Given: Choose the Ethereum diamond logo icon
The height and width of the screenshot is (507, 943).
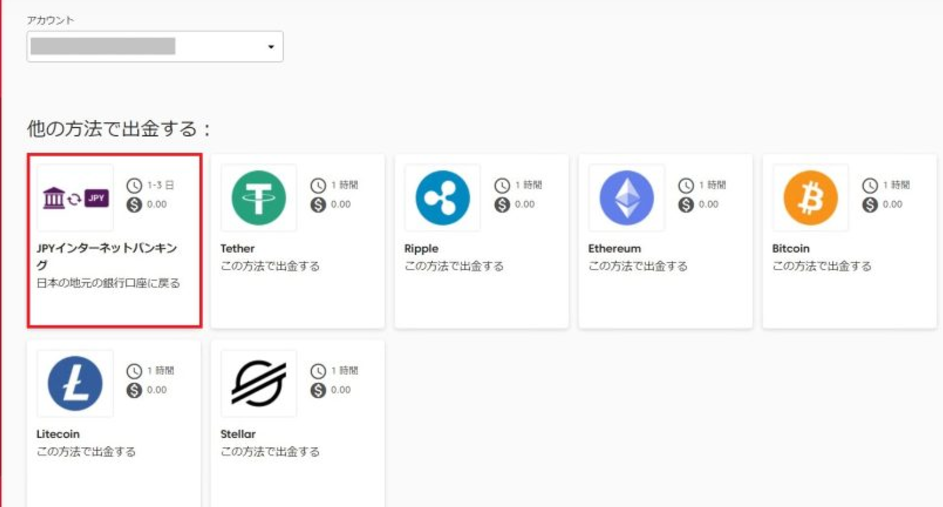Looking at the screenshot, I should (x=626, y=198).
